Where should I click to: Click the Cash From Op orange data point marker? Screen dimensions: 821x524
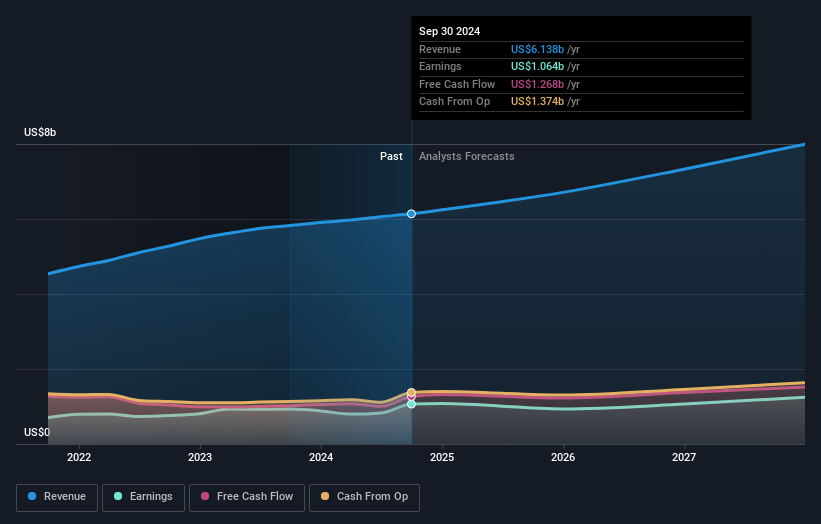[x=412, y=392]
